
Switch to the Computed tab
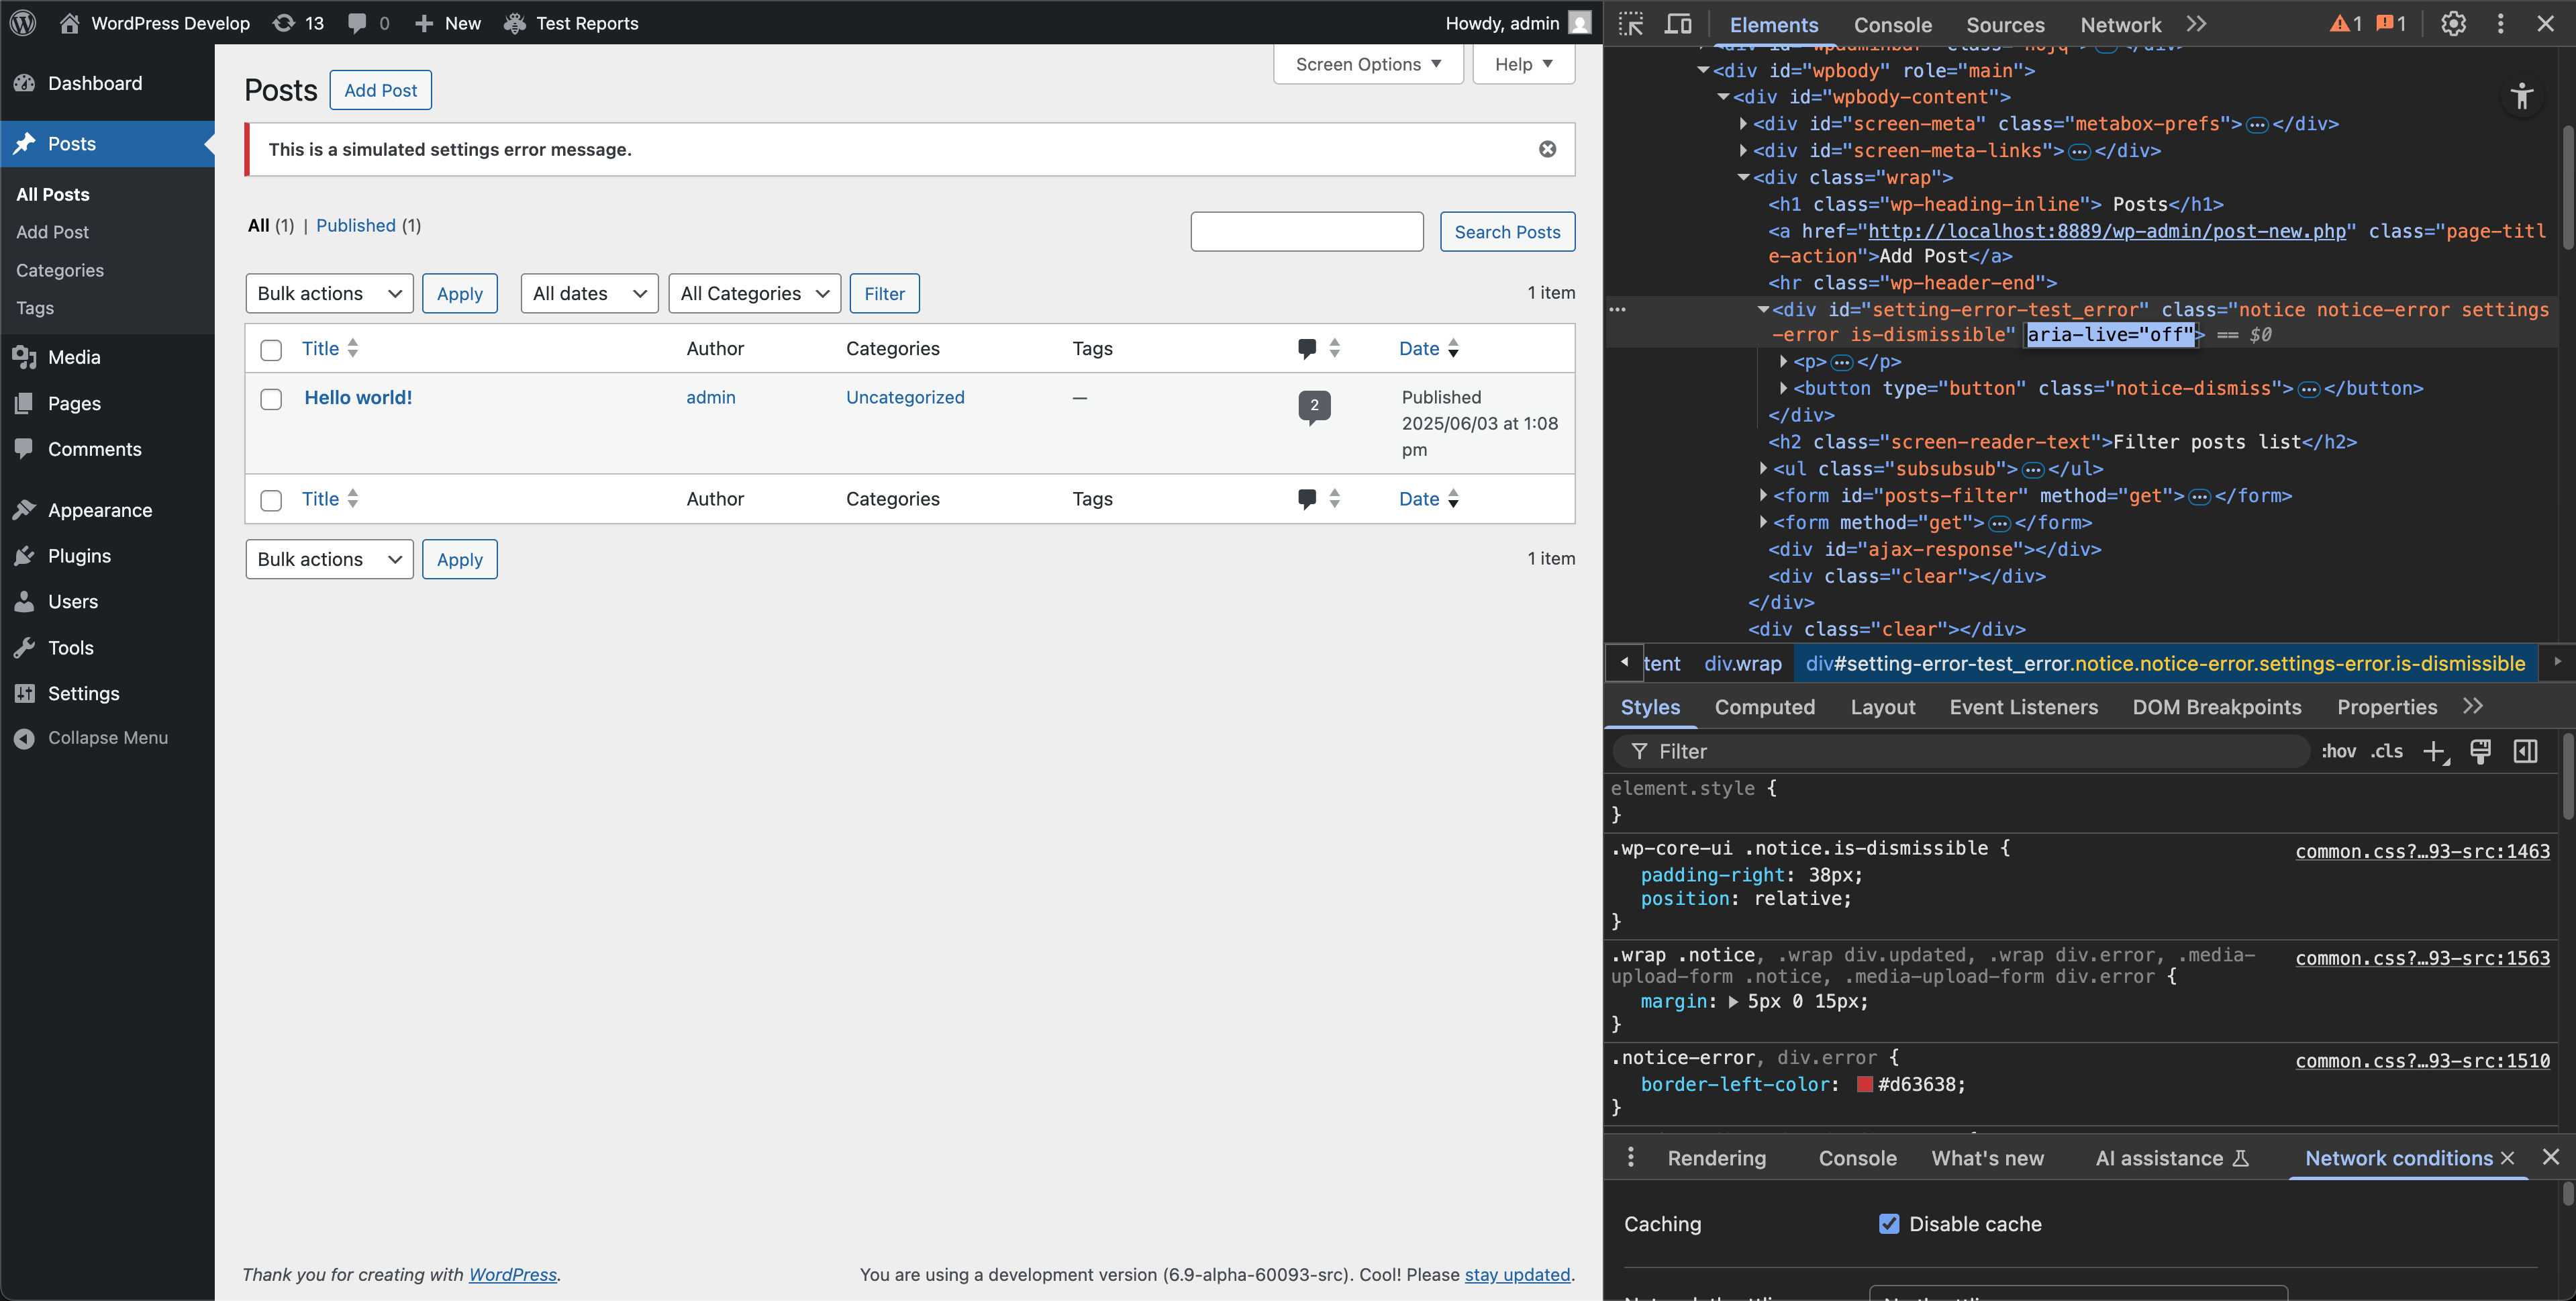(1764, 707)
